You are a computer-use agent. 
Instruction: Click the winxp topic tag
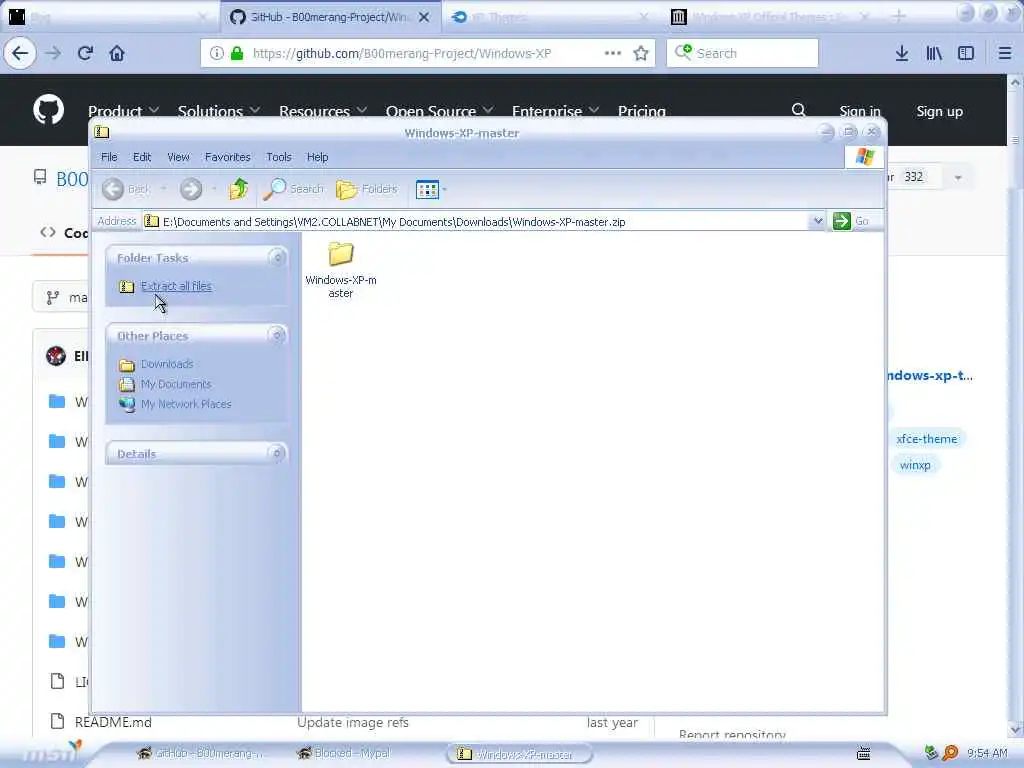click(x=915, y=465)
